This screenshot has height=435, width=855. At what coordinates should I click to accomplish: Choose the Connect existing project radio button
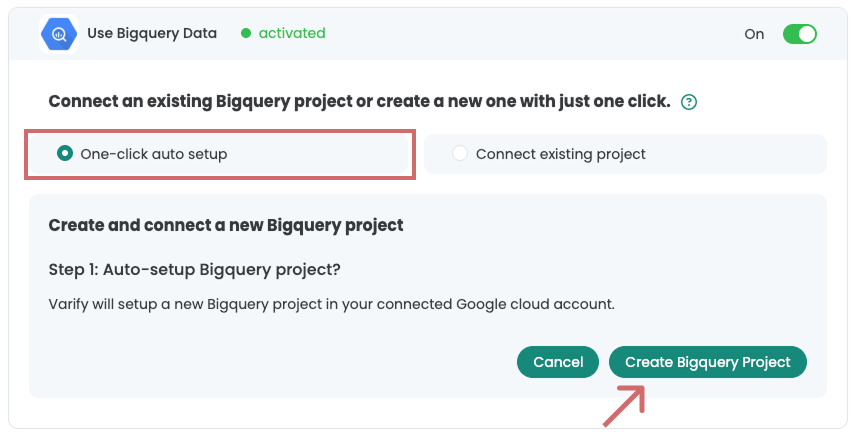(460, 153)
